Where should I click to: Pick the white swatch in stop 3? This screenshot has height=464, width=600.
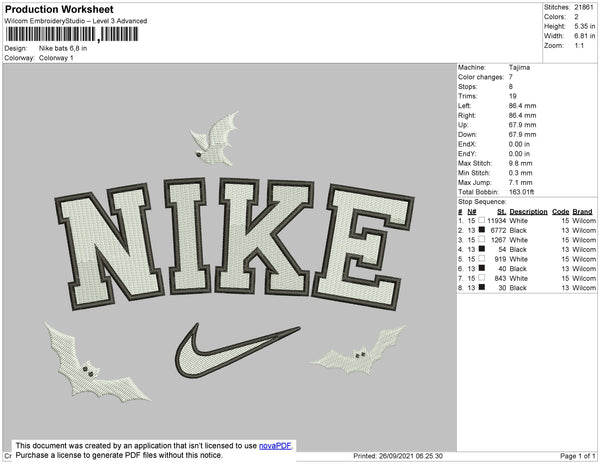(482, 239)
